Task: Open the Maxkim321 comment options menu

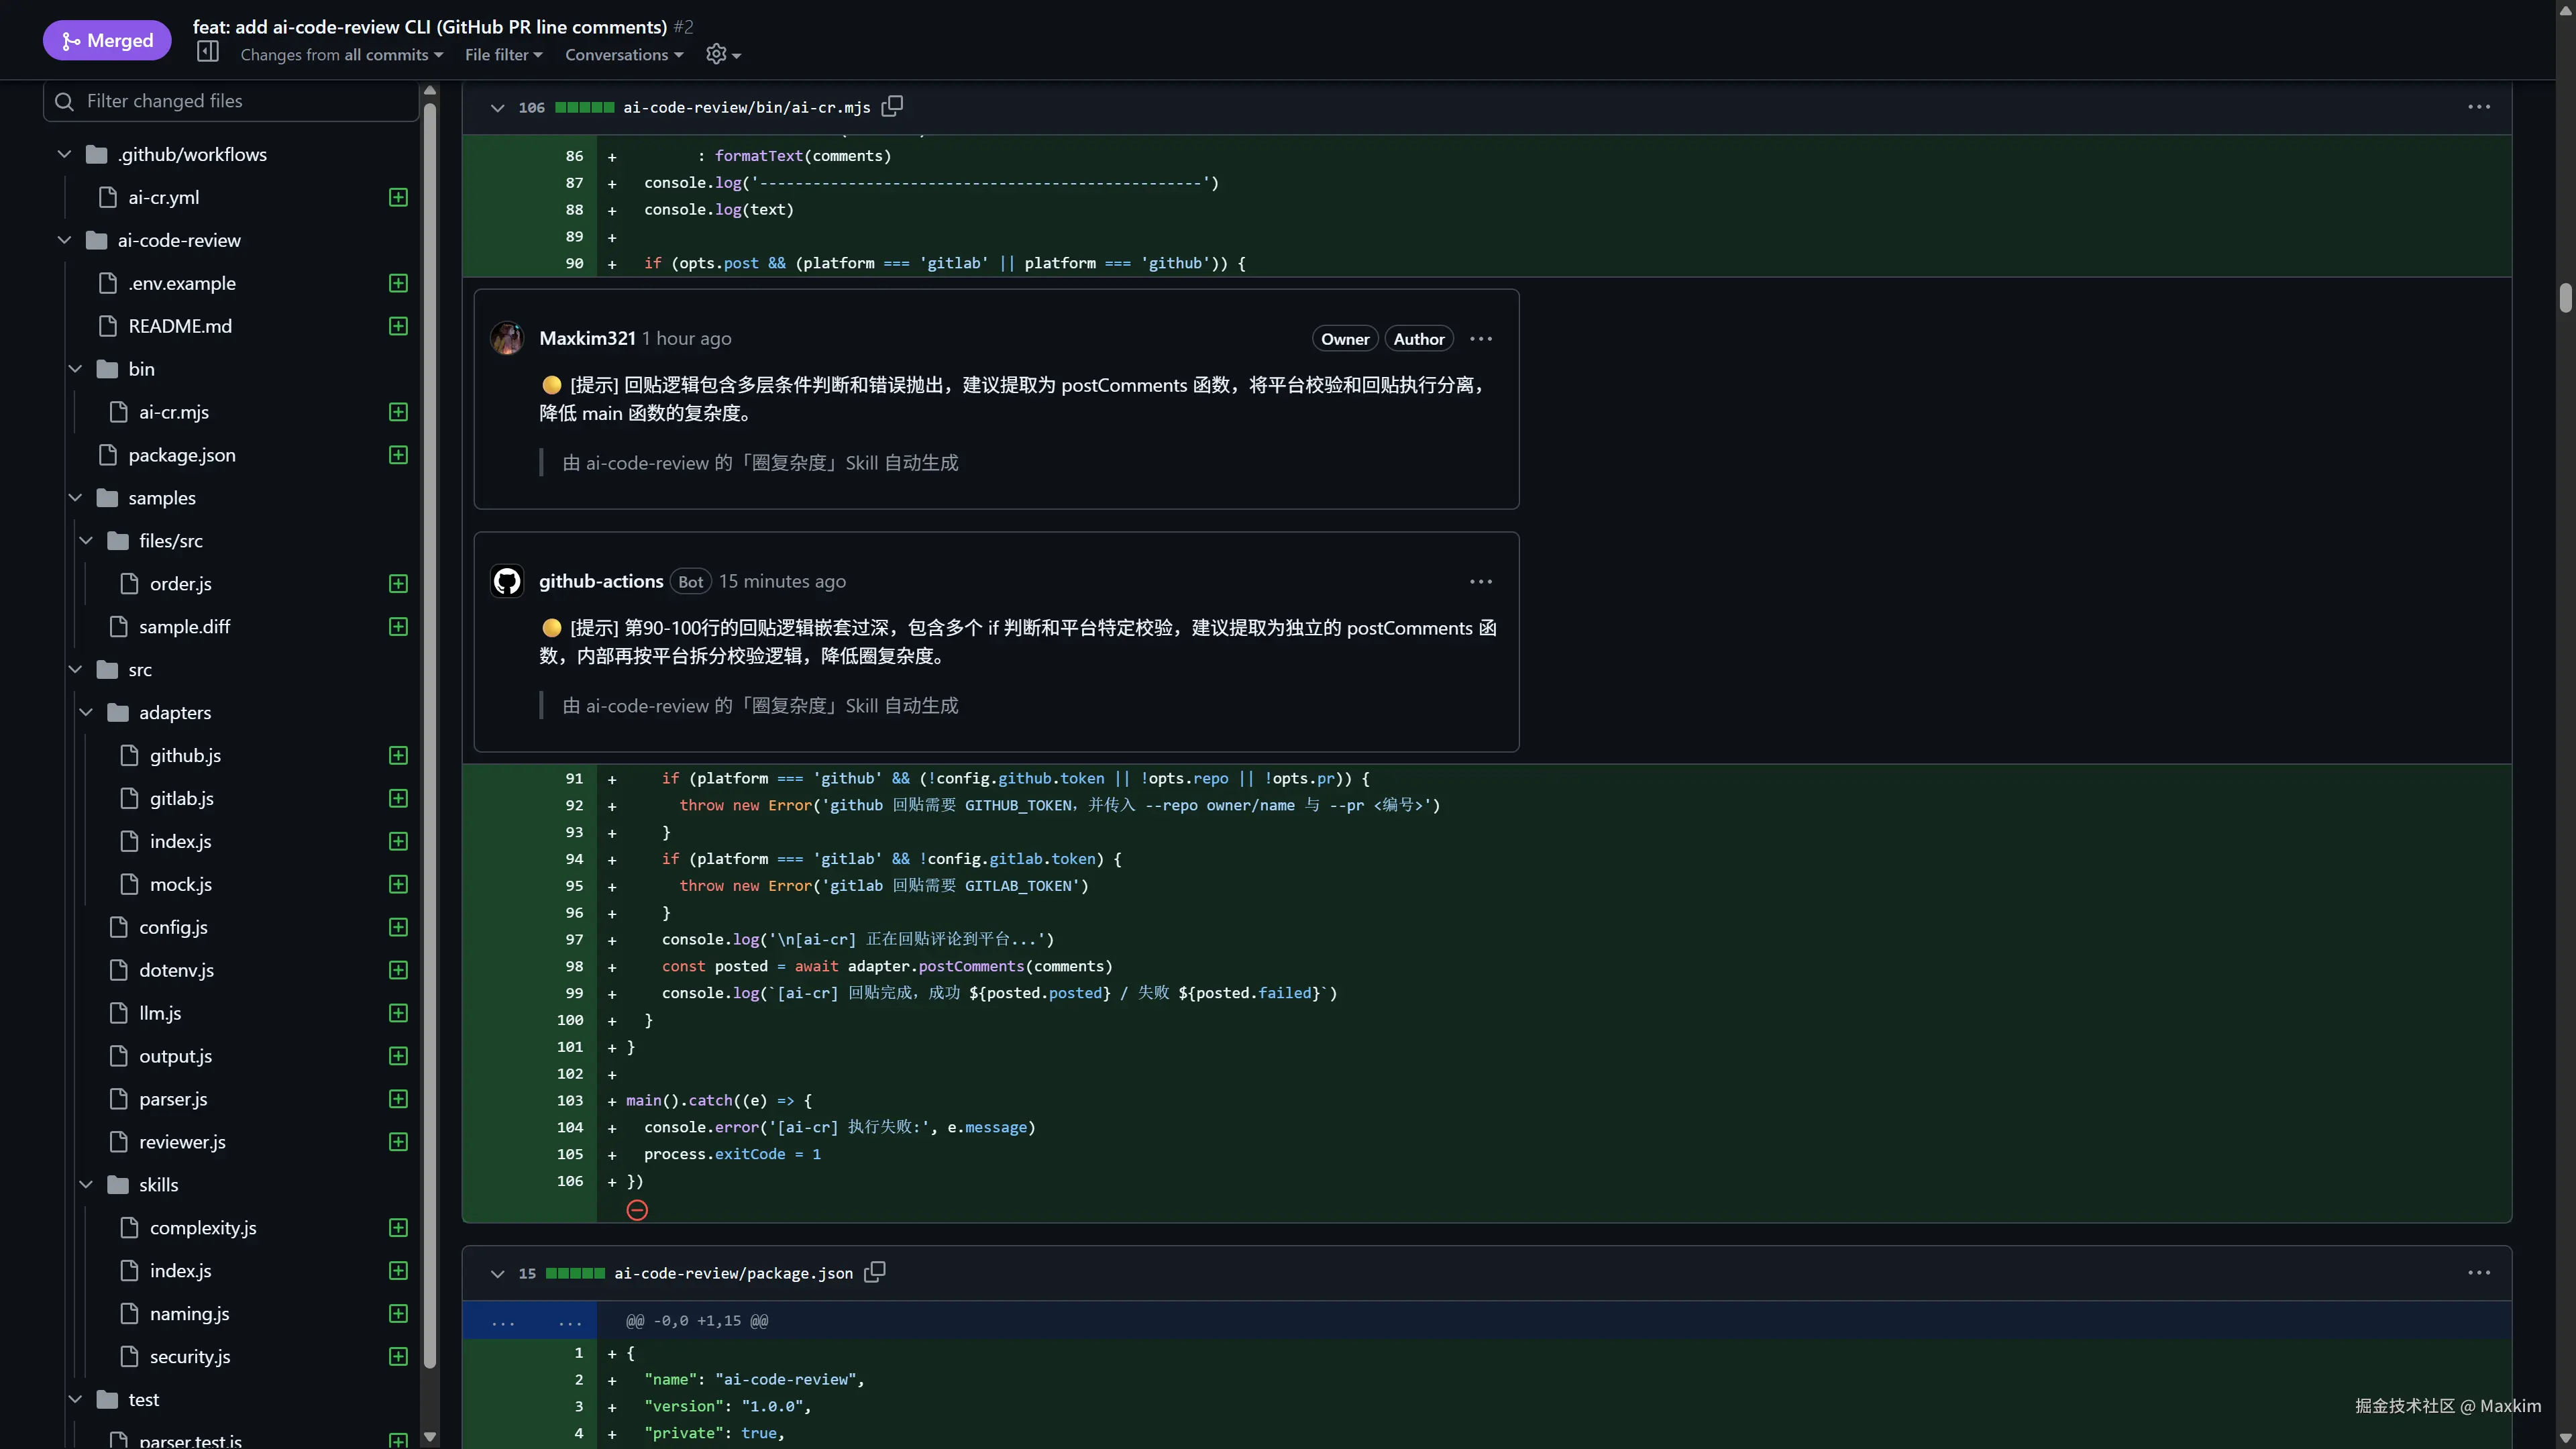Action: pyautogui.click(x=1481, y=339)
